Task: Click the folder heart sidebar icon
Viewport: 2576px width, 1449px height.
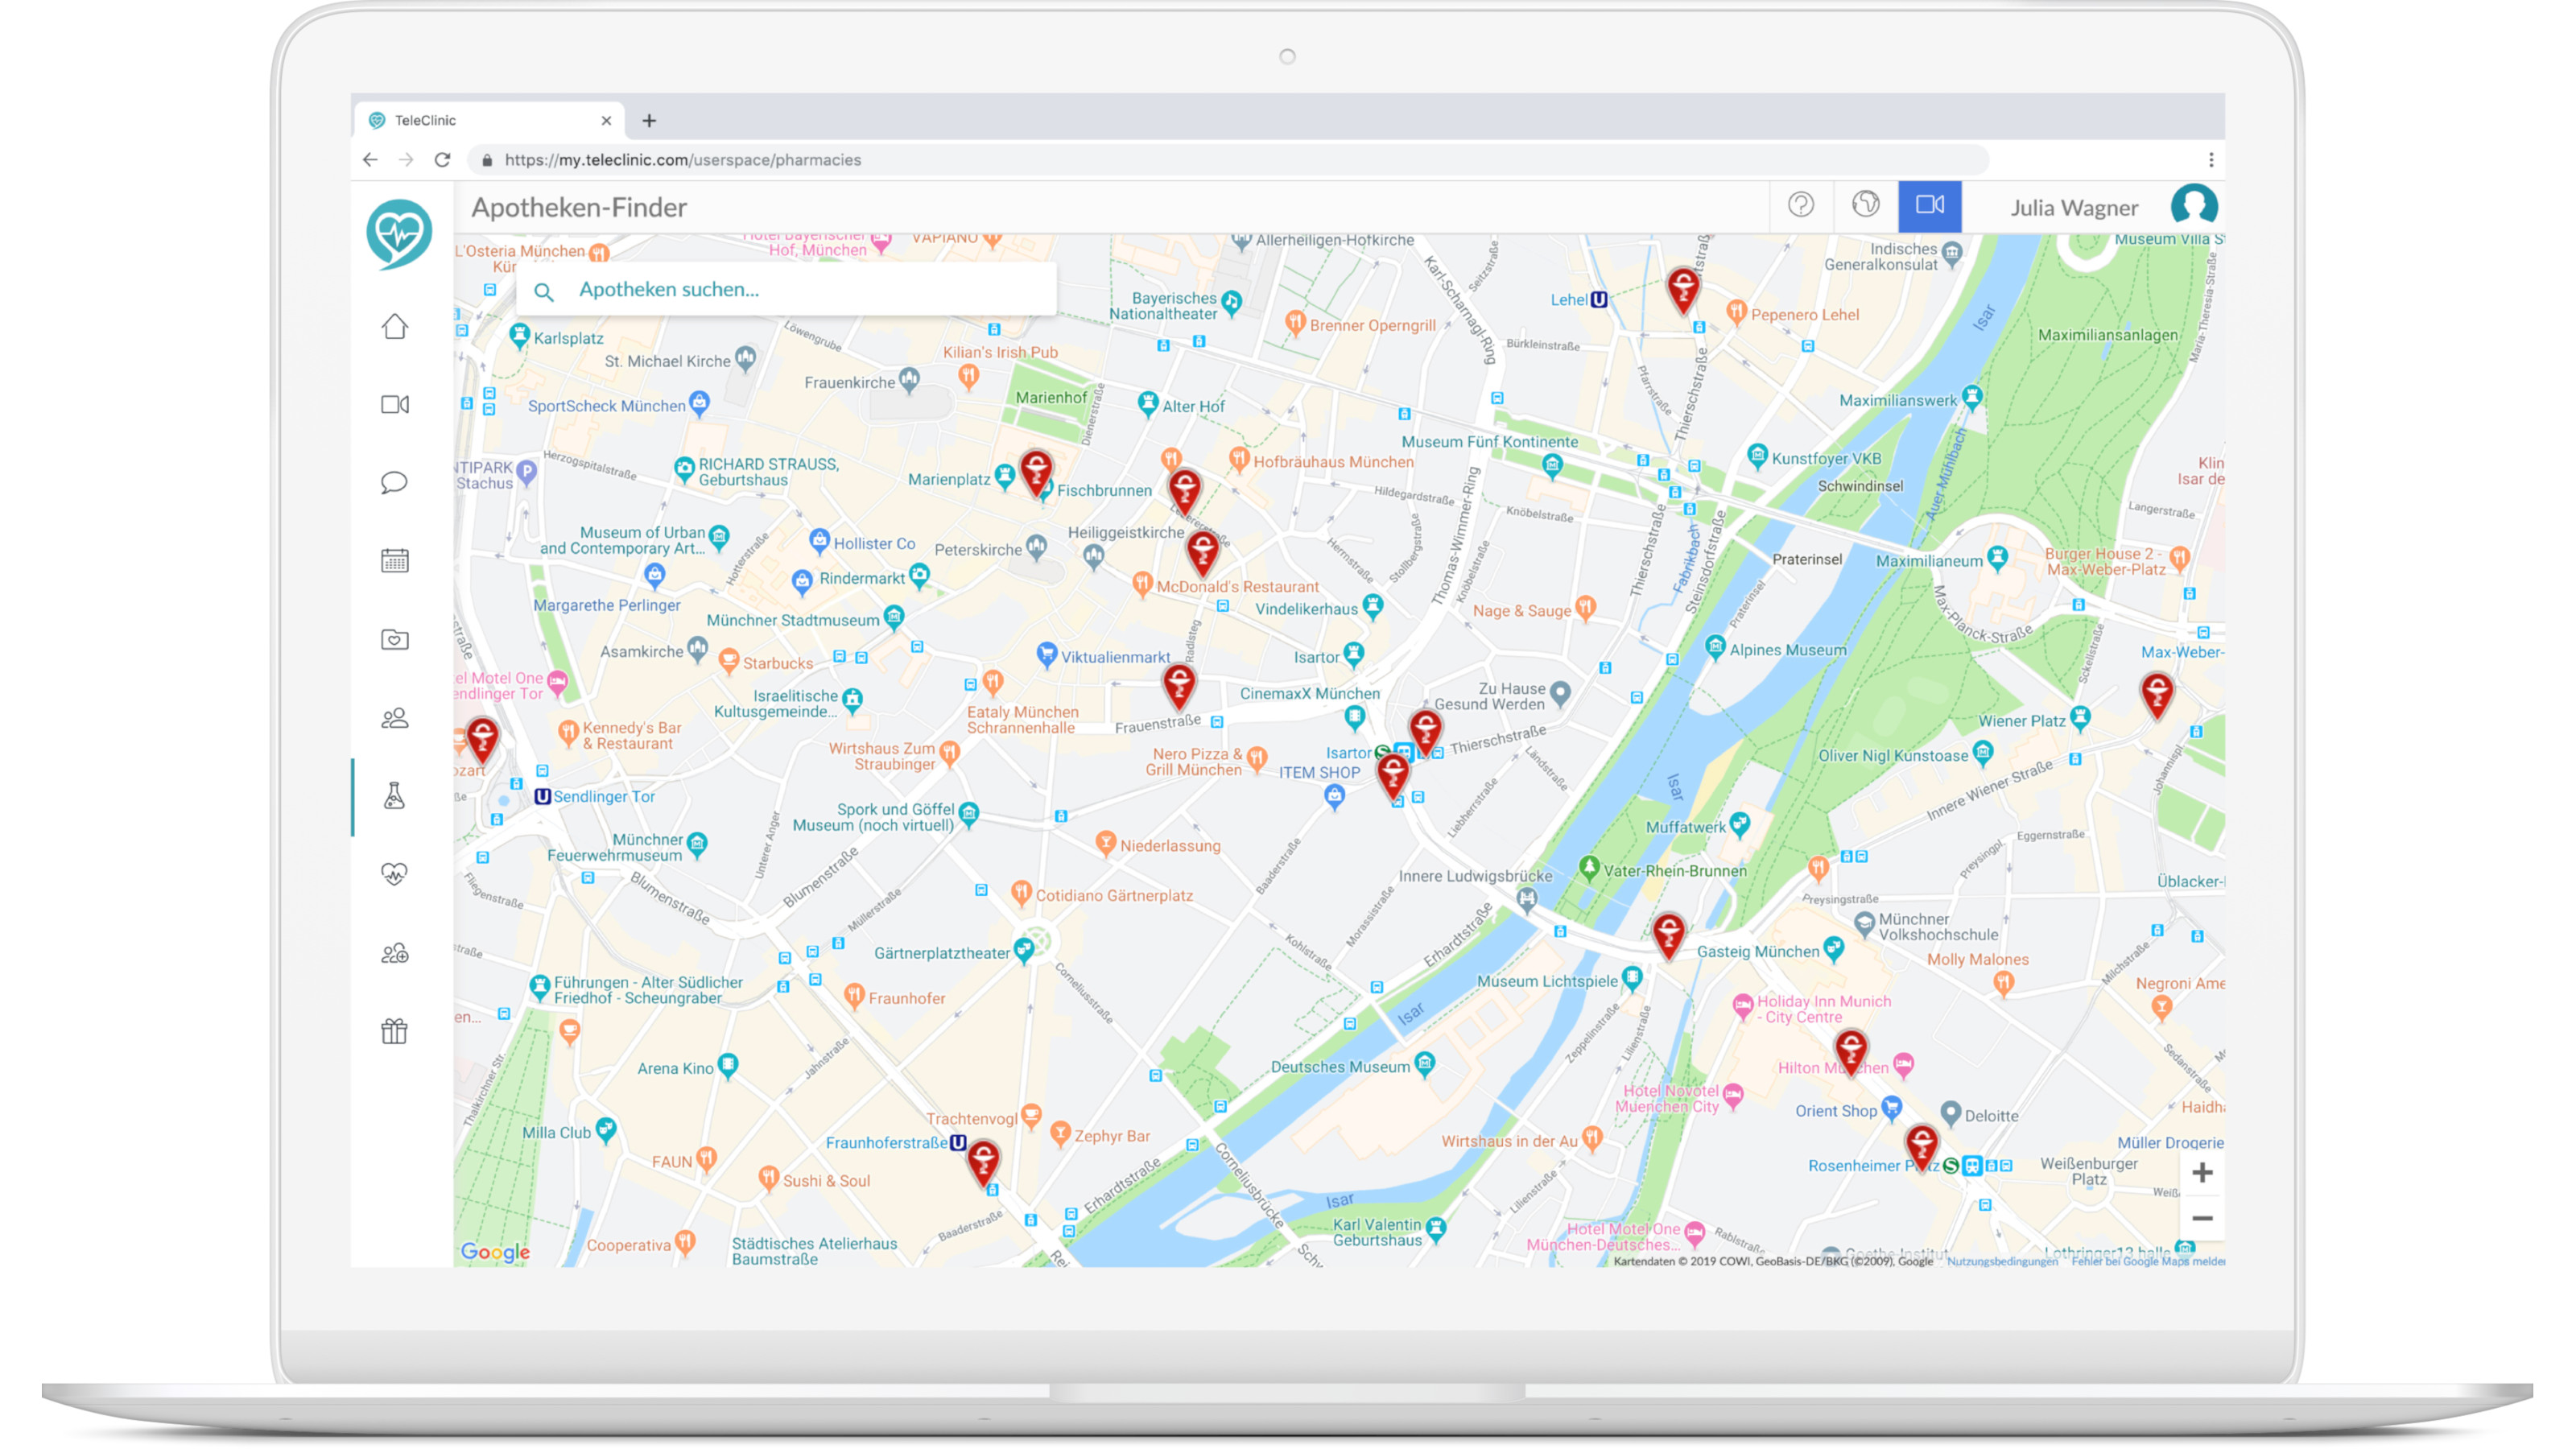Action: (x=394, y=640)
